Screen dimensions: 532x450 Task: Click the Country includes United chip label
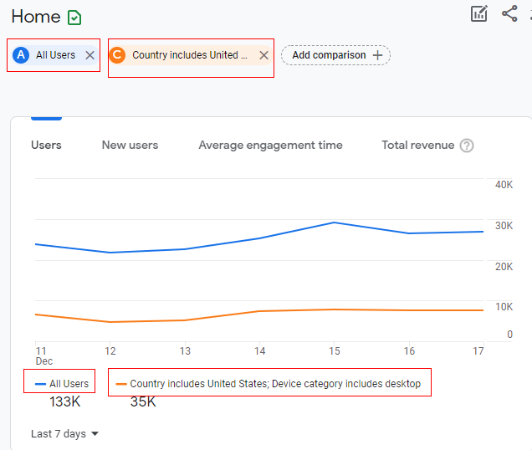coord(190,55)
